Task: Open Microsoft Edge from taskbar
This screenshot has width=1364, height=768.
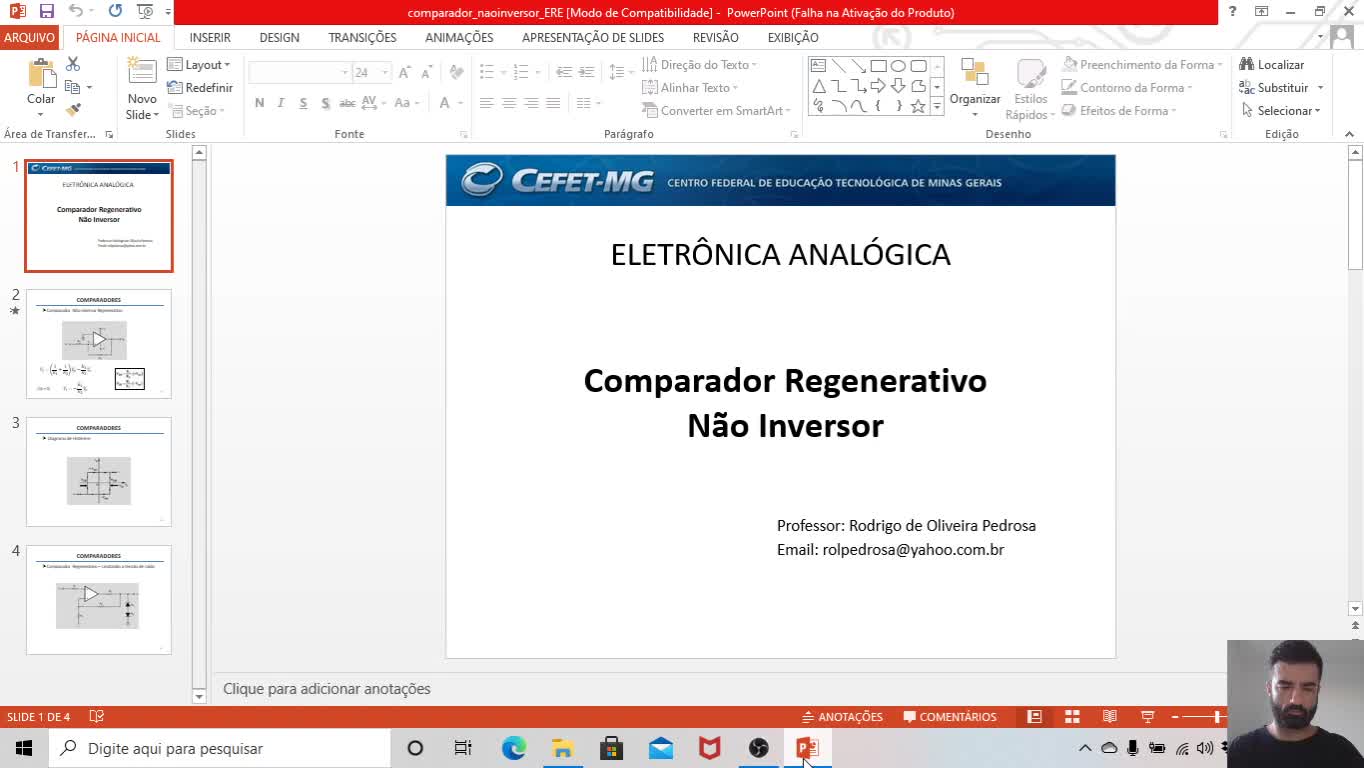Action: click(514, 748)
